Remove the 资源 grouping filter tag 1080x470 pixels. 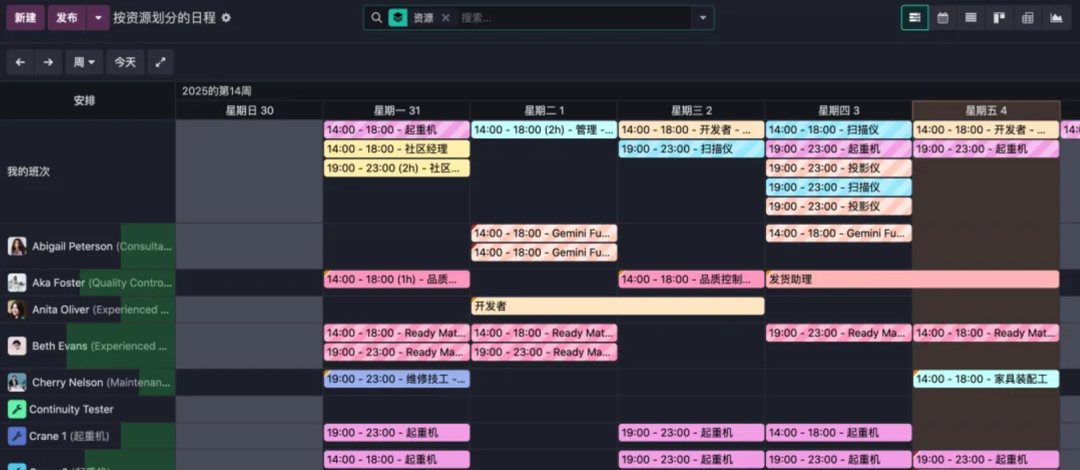click(446, 18)
